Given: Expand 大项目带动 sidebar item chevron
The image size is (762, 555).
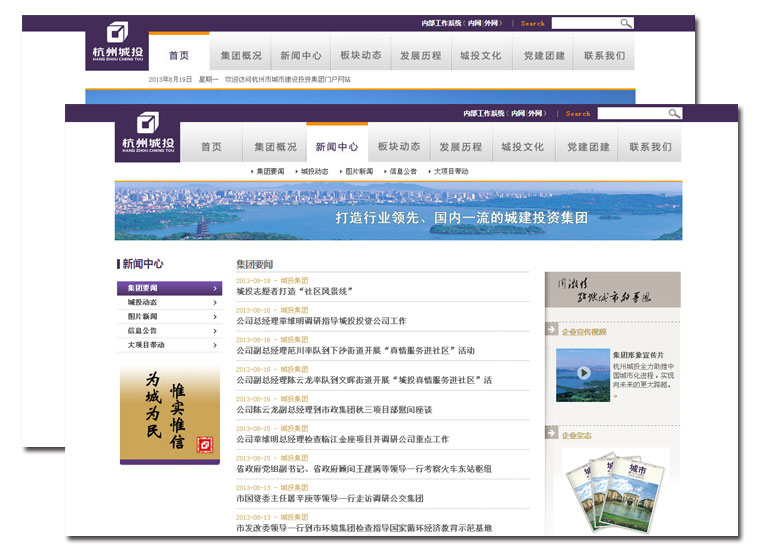Looking at the screenshot, I should pyautogui.click(x=215, y=344).
